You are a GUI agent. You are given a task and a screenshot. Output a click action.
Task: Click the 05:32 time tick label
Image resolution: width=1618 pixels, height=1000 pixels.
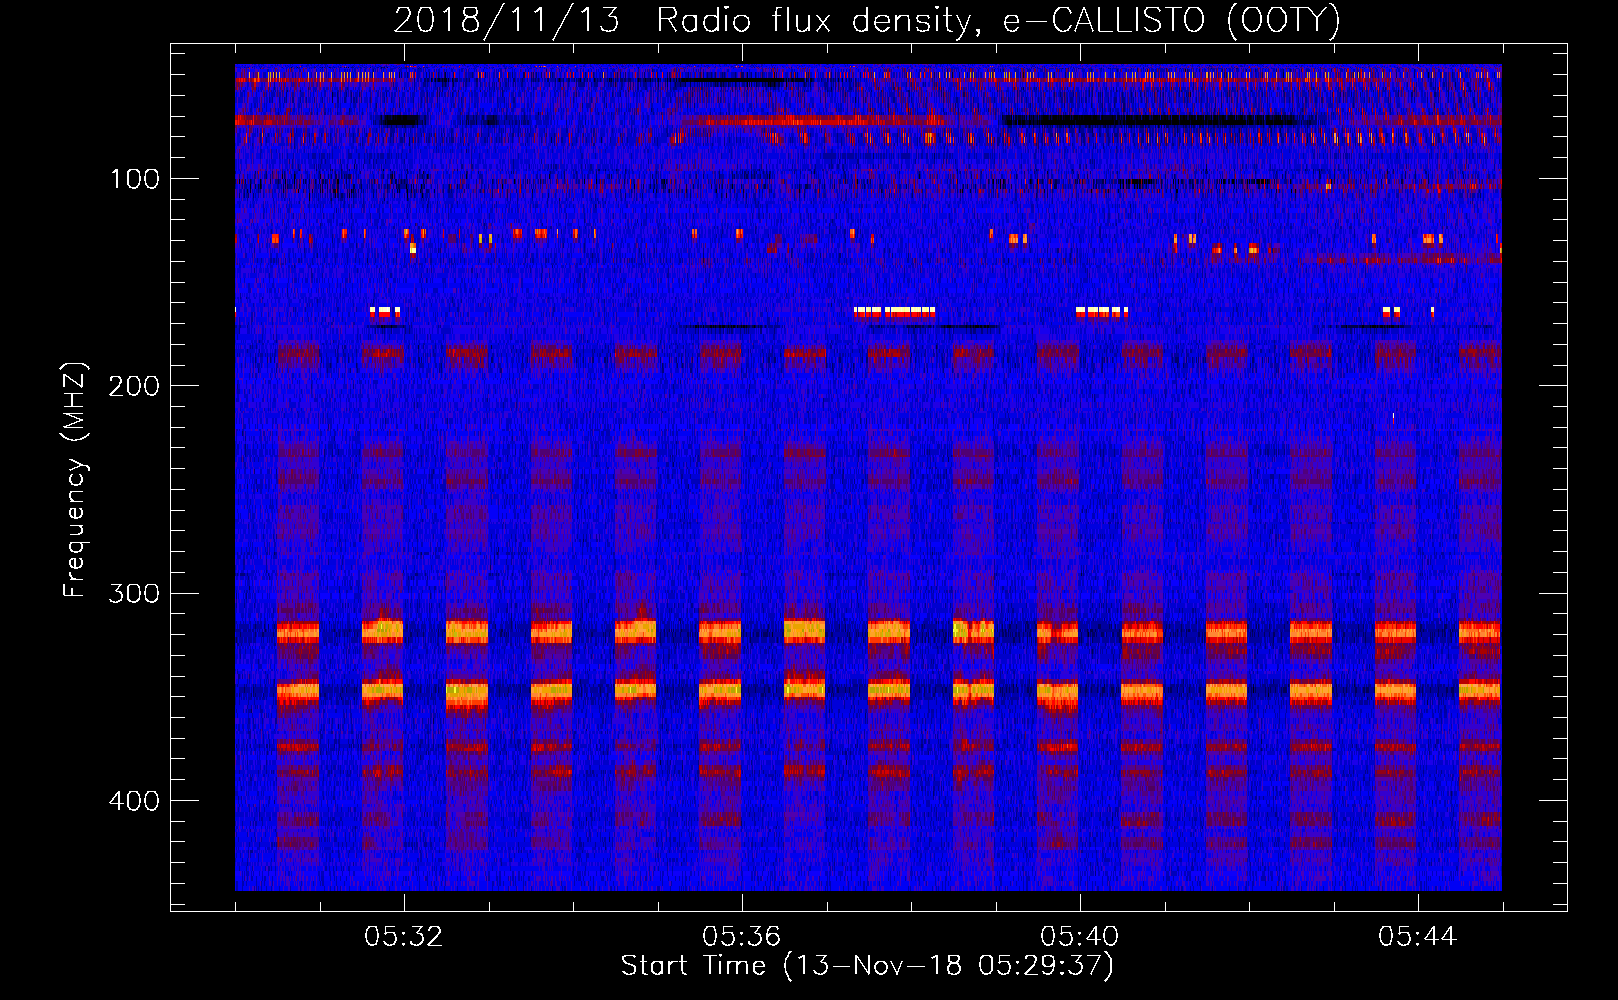(x=404, y=937)
